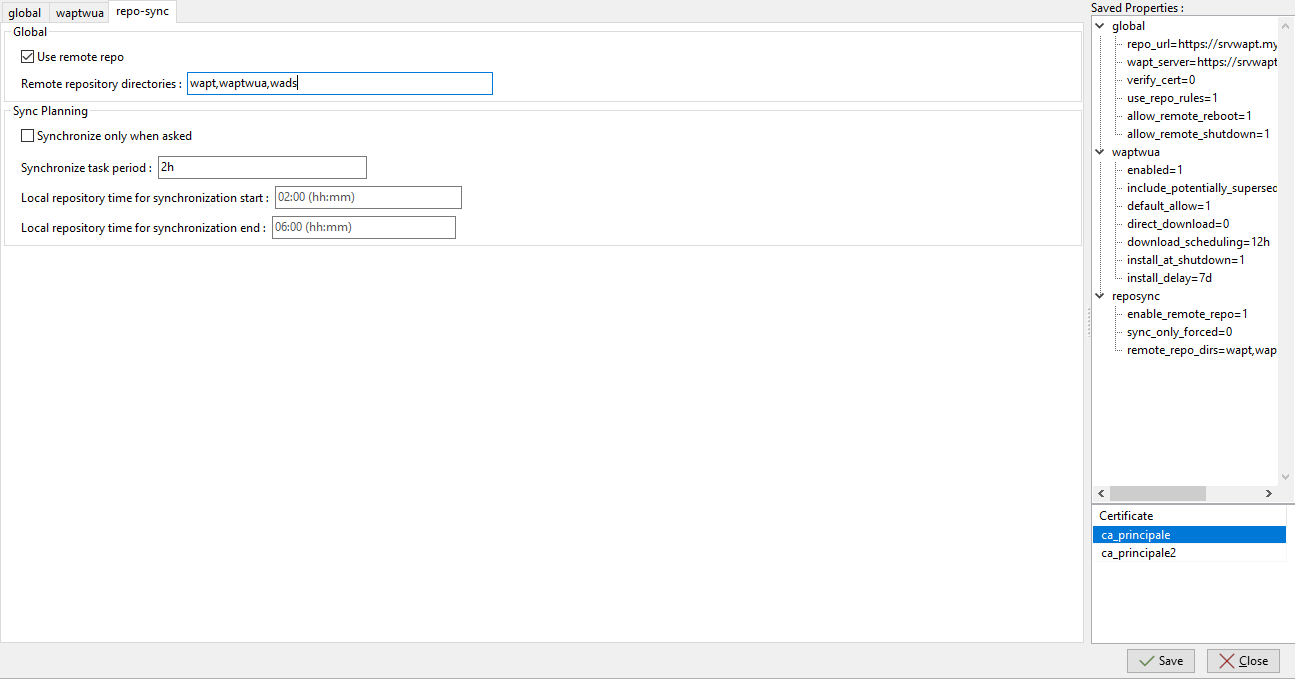Click the synchronization end time field
Screen dimensions: 1295x679
point(364,227)
